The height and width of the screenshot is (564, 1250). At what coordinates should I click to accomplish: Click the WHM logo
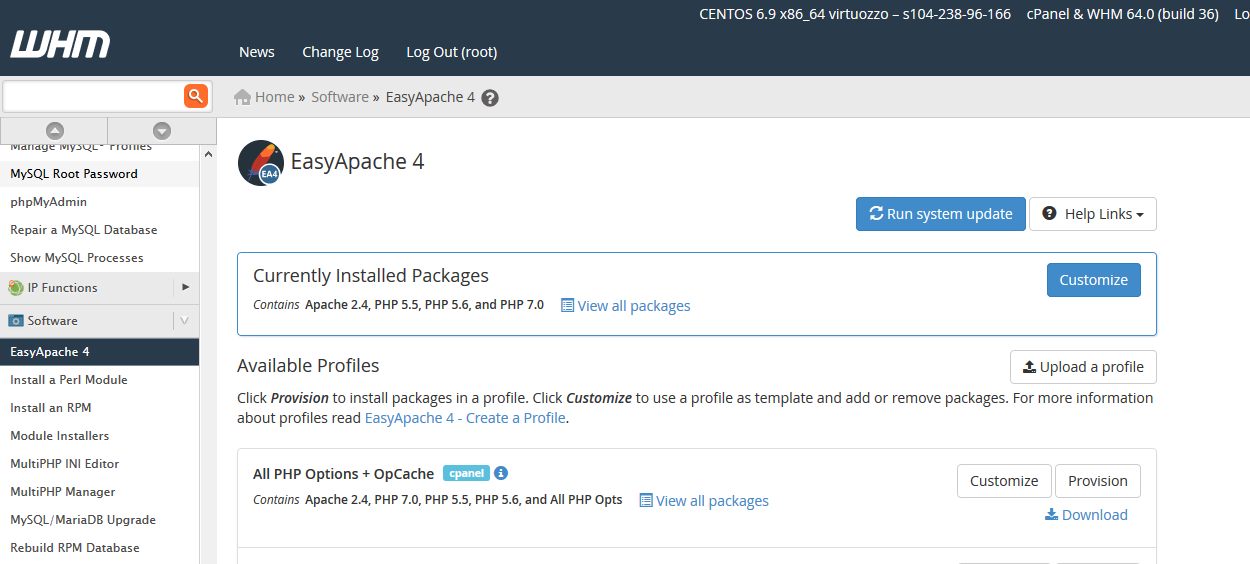(60, 45)
